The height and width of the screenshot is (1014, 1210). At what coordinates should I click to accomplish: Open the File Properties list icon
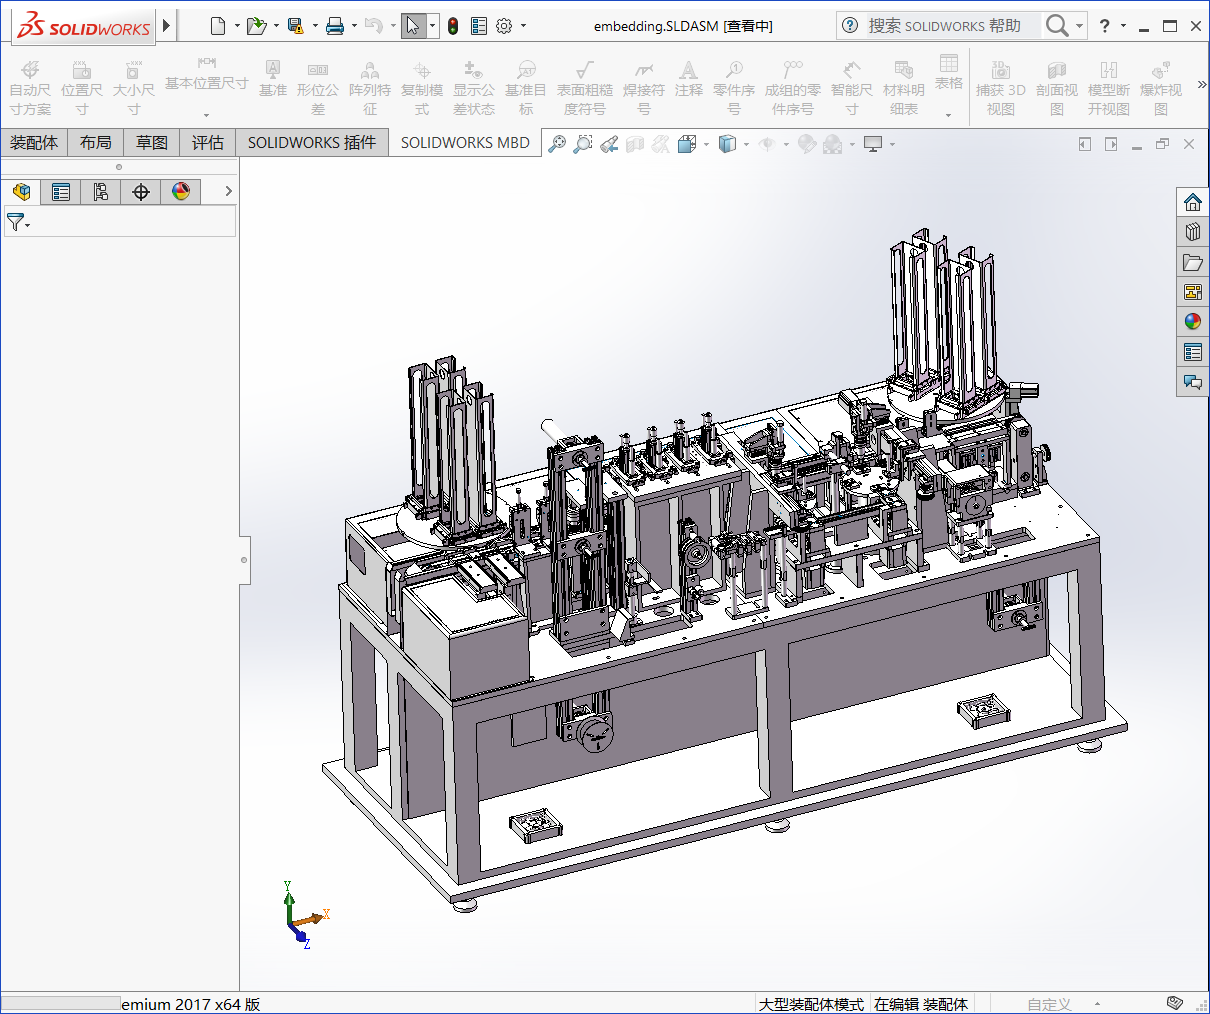(479, 26)
